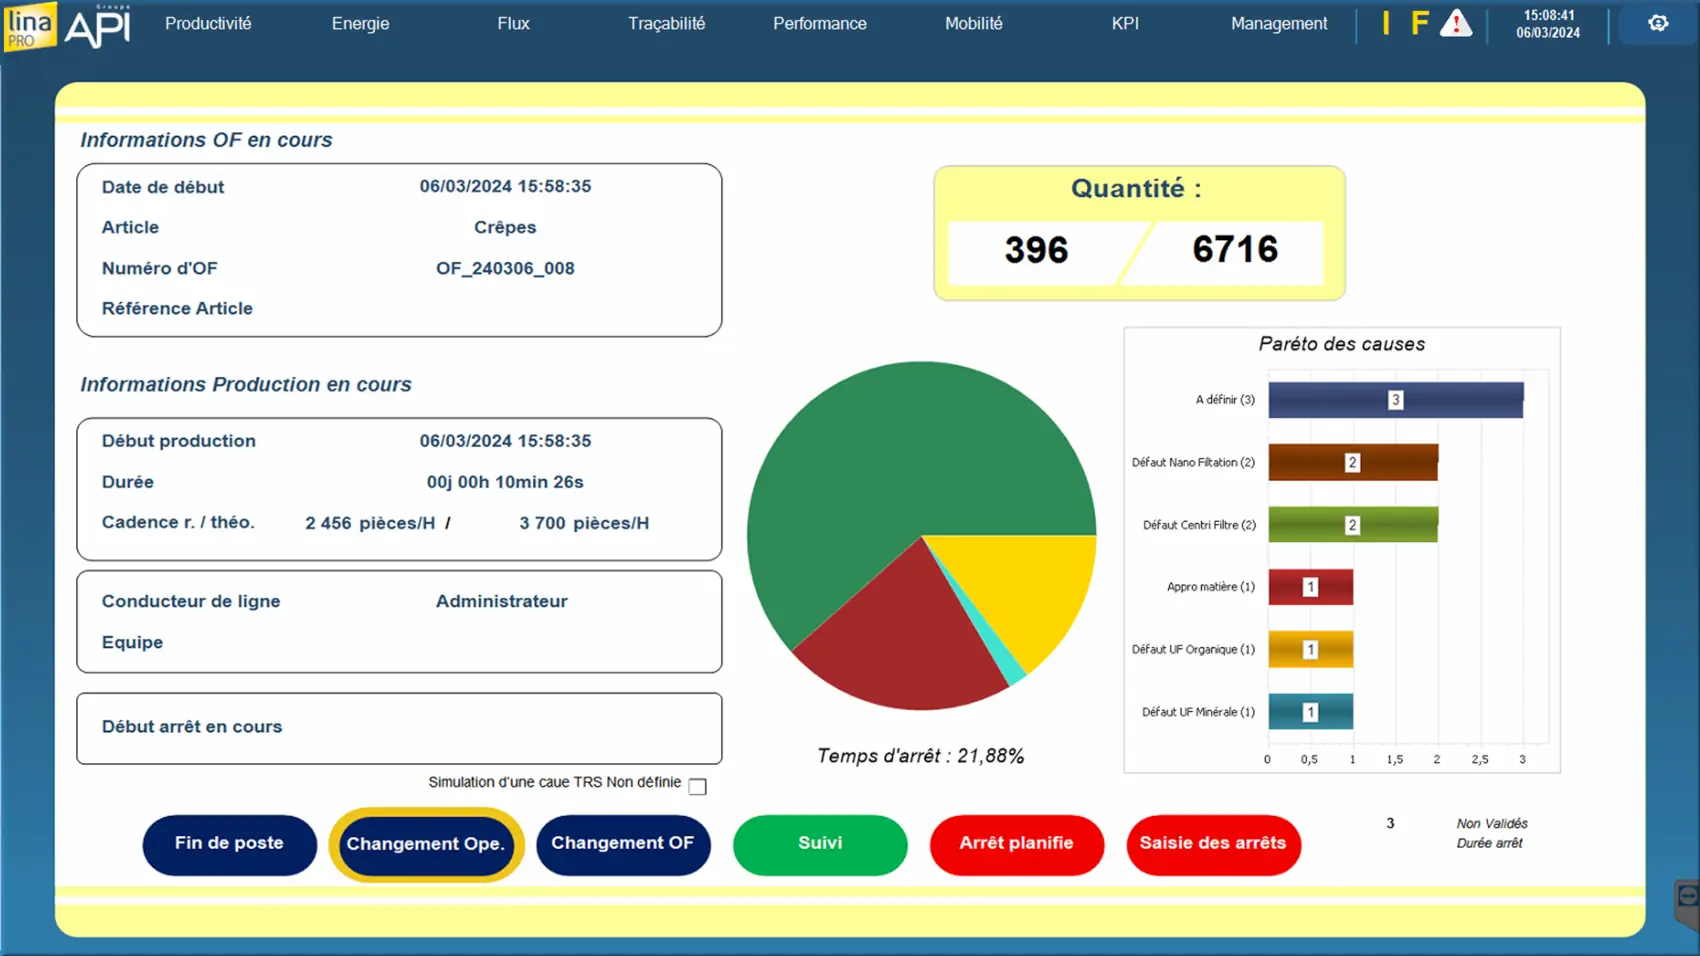Click the Défaut Nano Filtration orange bar
Viewport: 1700px width, 956px height.
[1352, 463]
